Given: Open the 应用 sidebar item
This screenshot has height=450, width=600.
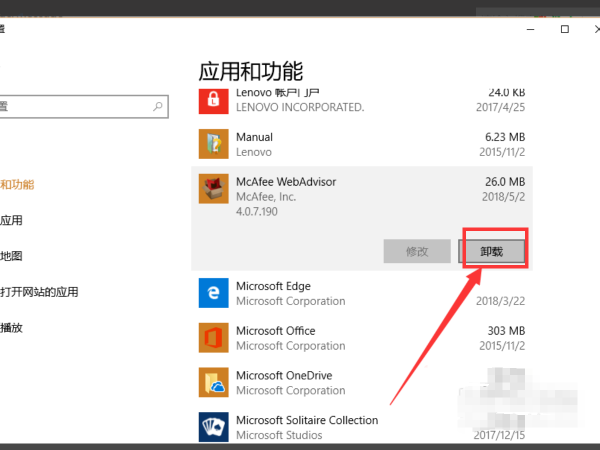Looking at the screenshot, I should 11,220.
